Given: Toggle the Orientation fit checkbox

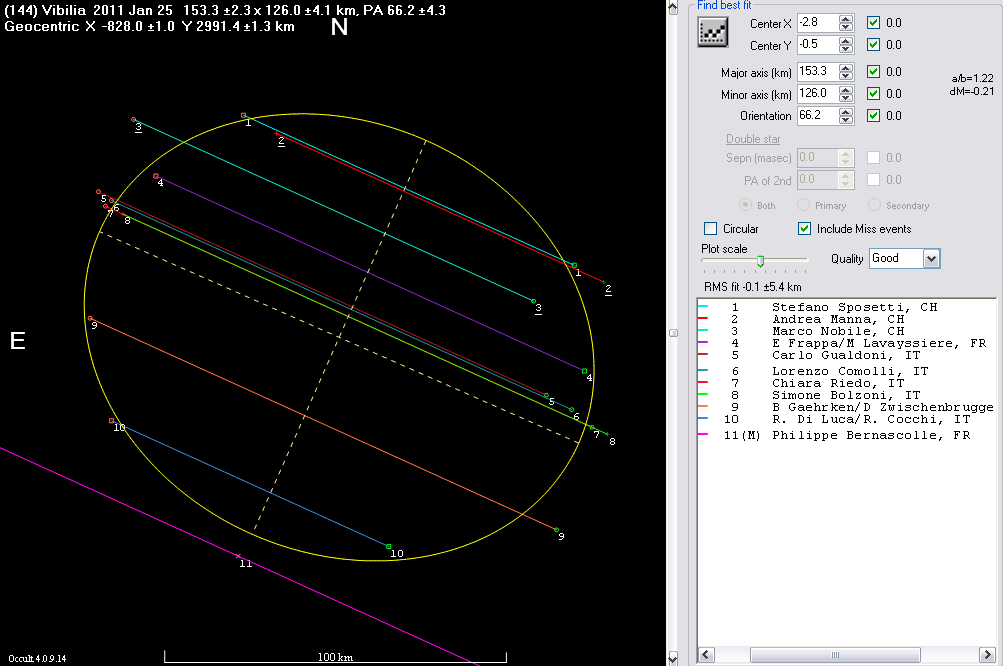Looking at the screenshot, I should [874, 116].
